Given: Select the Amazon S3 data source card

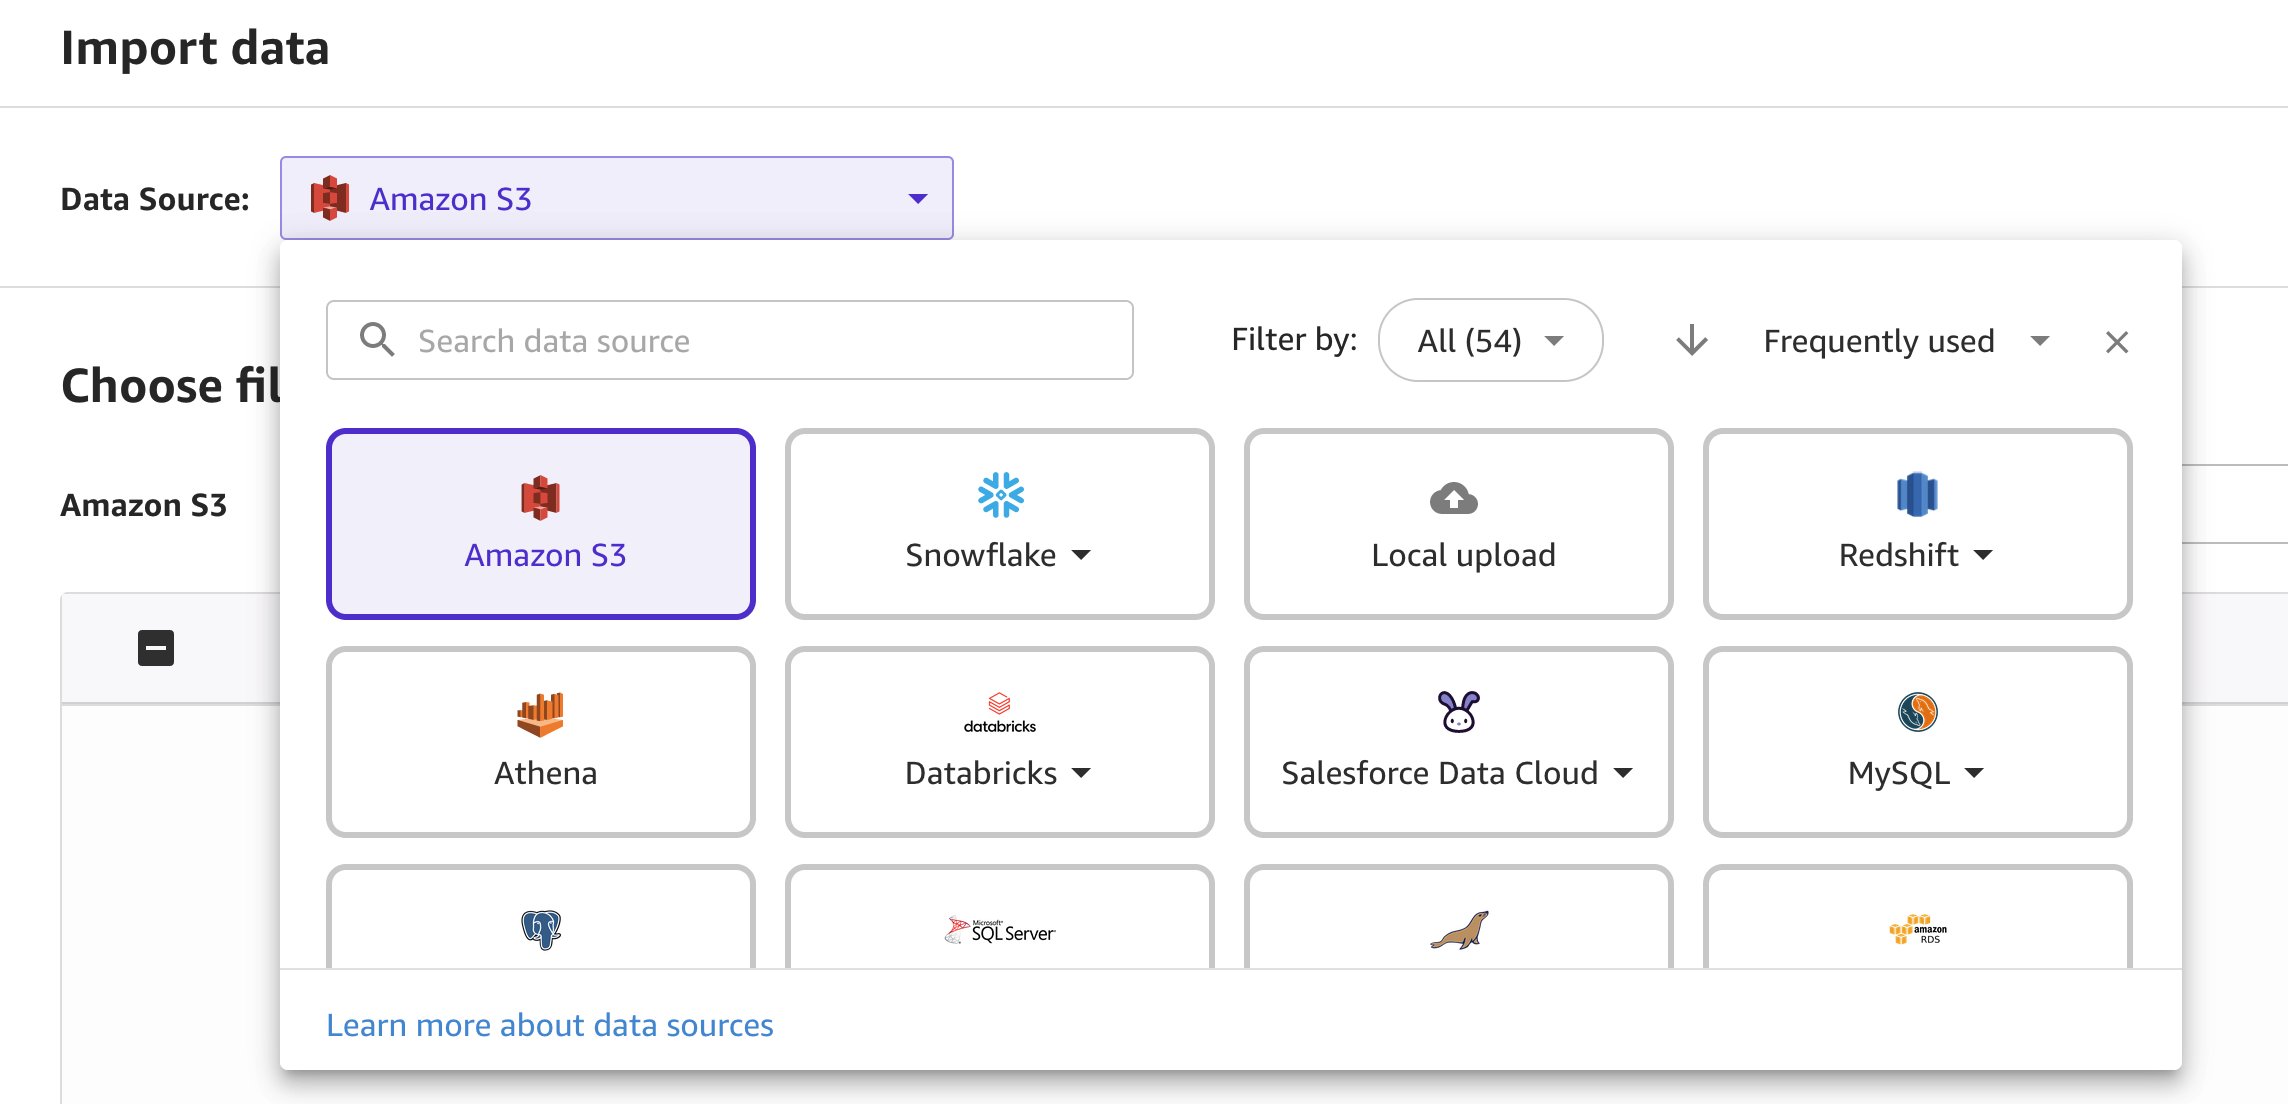Looking at the screenshot, I should tap(541, 524).
